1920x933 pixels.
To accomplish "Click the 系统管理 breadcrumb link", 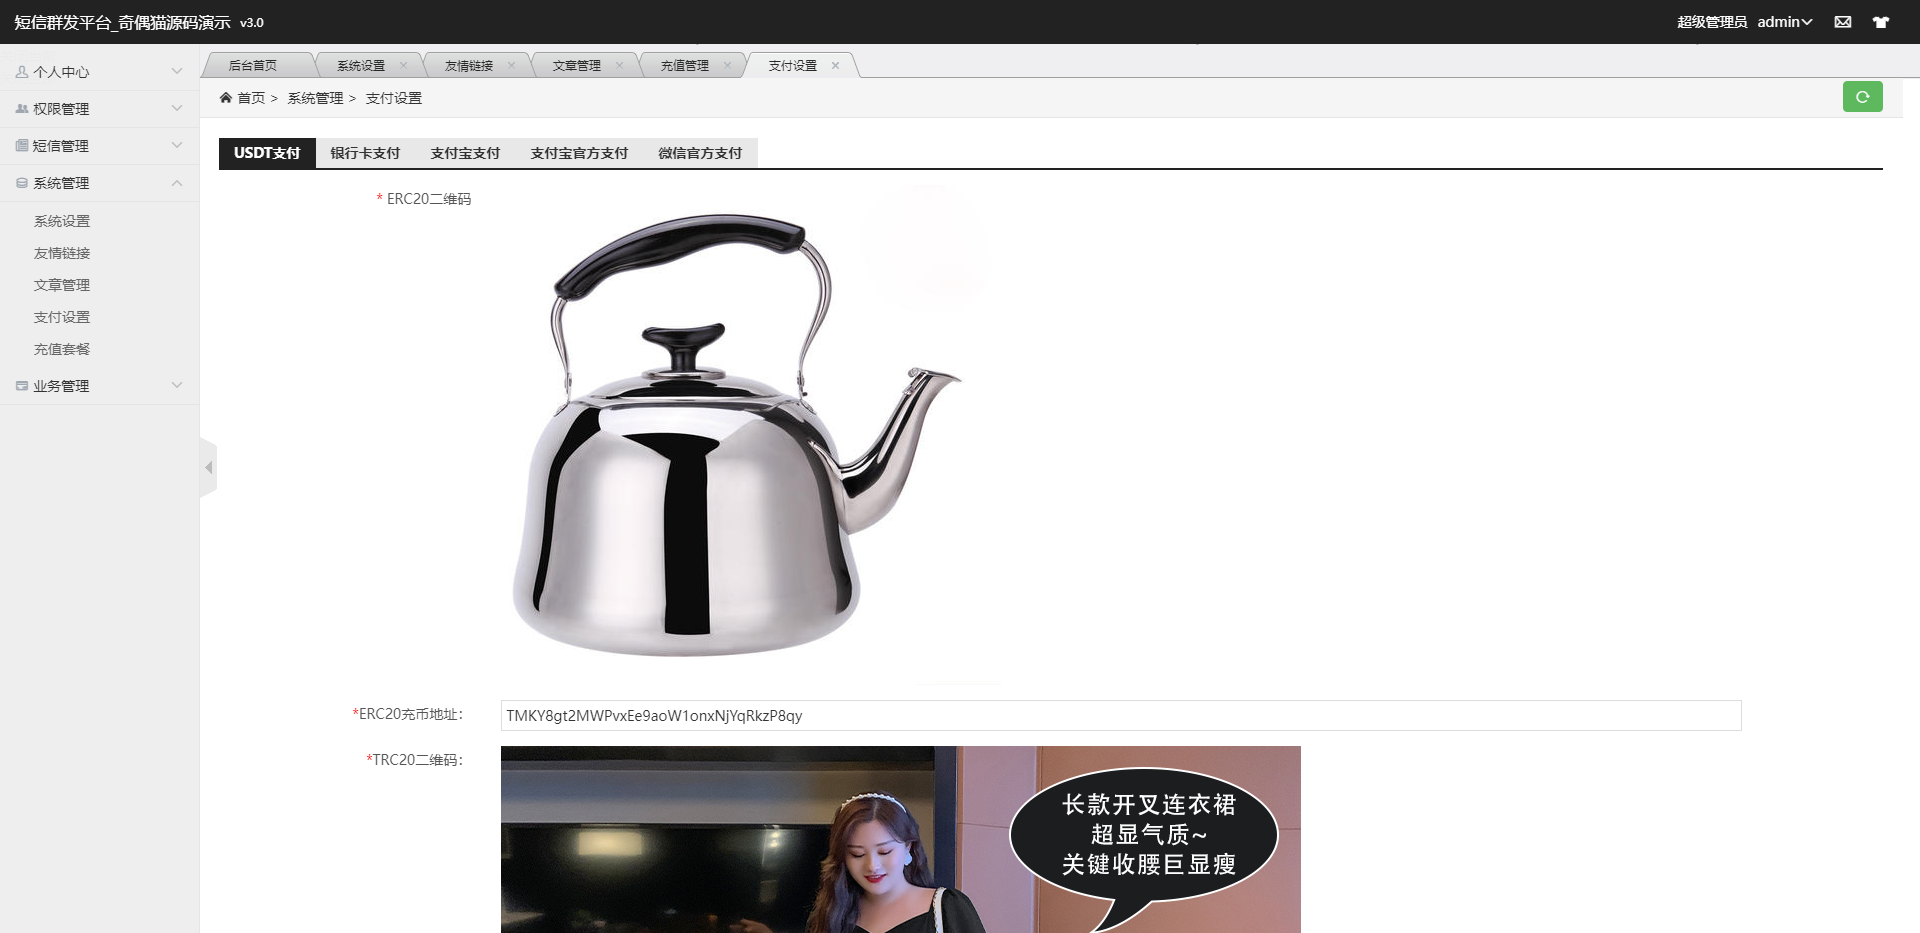I will (315, 98).
